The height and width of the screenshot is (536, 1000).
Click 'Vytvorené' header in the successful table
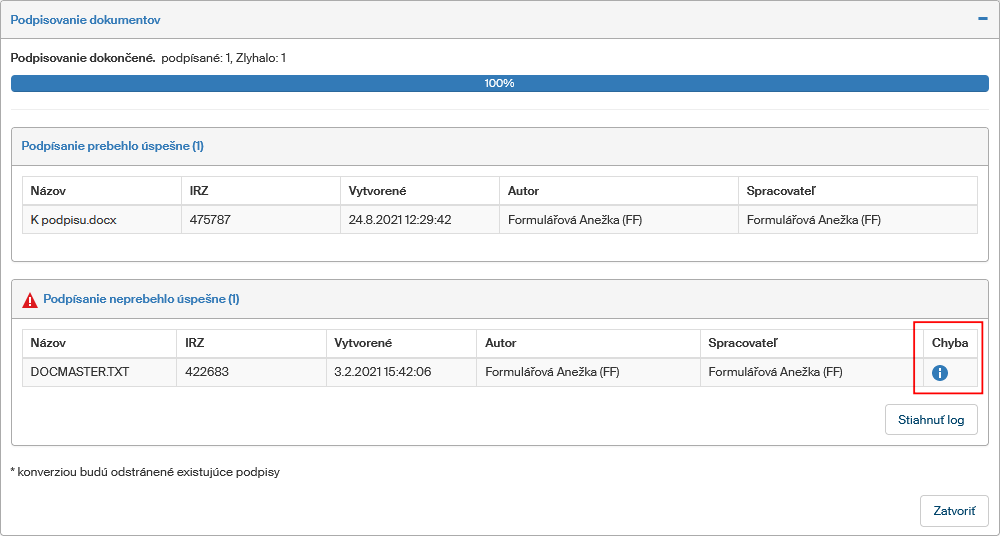pyautogui.click(x=377, y=191)
